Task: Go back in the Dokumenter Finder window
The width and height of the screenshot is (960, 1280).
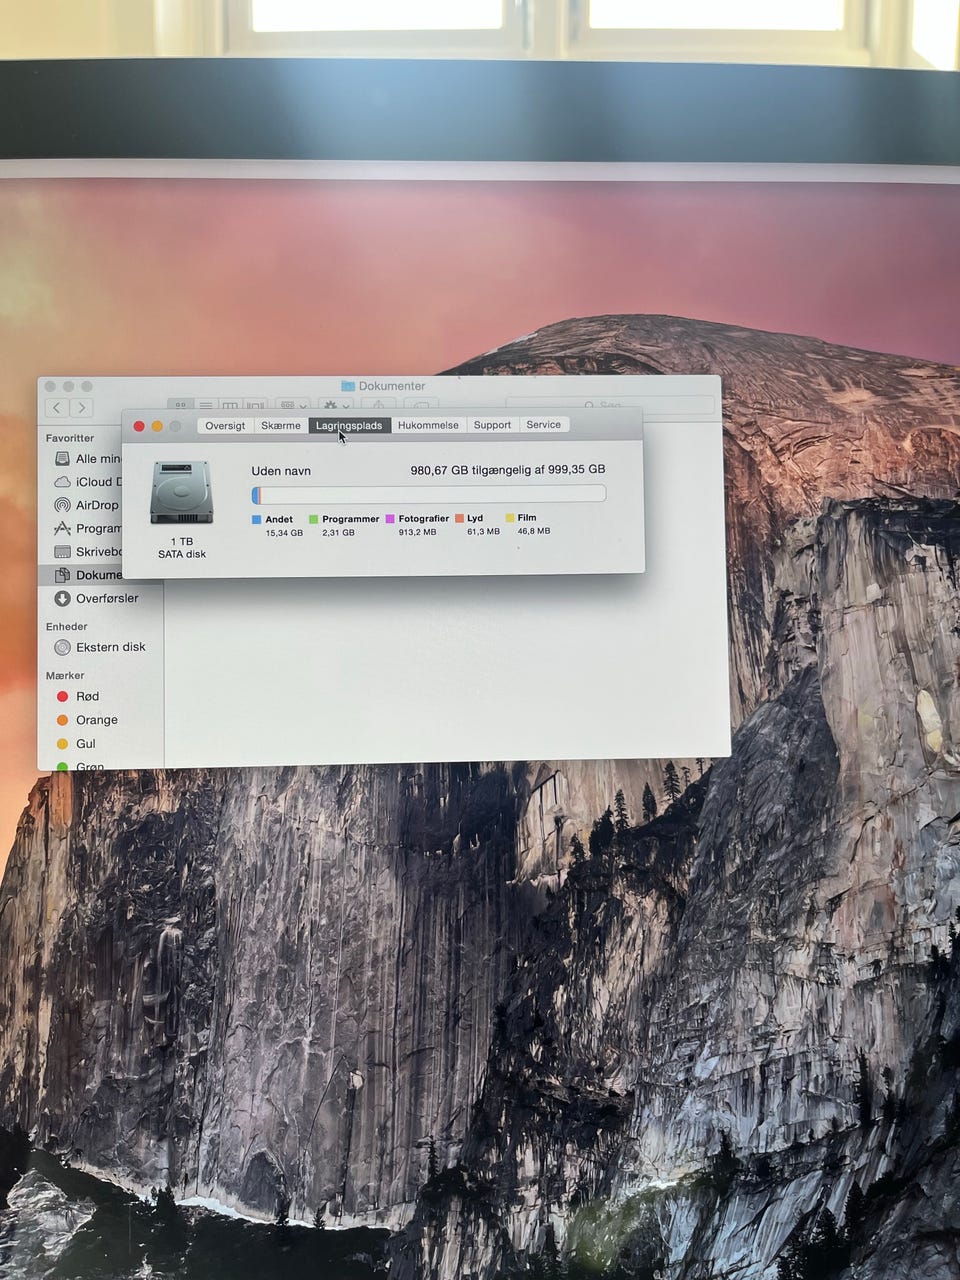Action: pos(57,408)
